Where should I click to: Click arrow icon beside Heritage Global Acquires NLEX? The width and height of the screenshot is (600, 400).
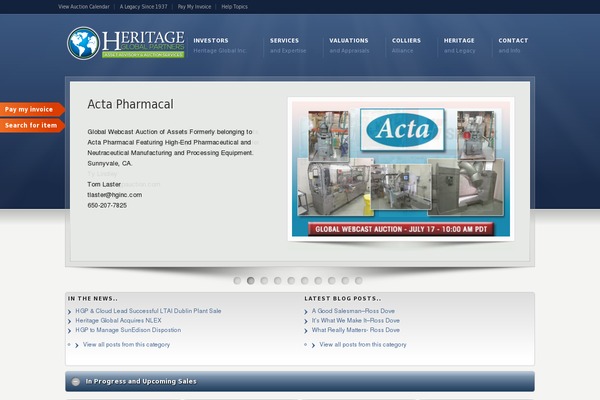(70, 321)
